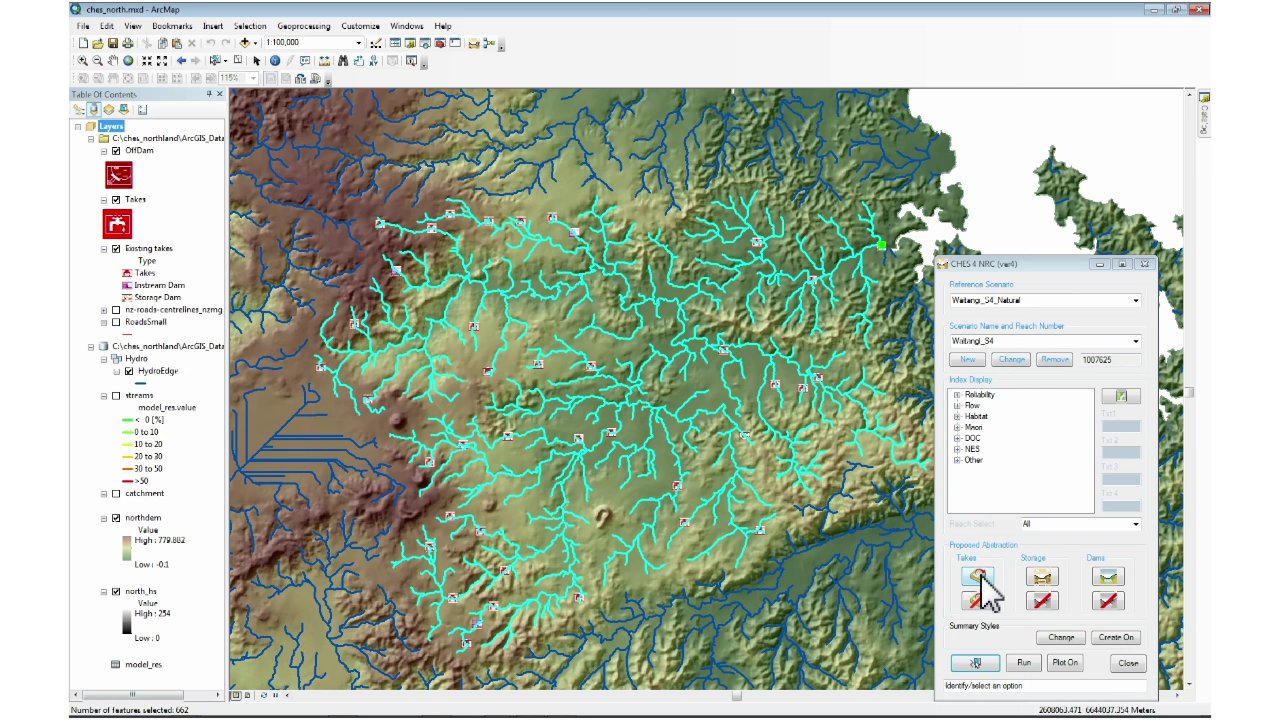Open the Find binoculars tool
The width and height of the screenshot is (1280, 720).
point(343,61)
